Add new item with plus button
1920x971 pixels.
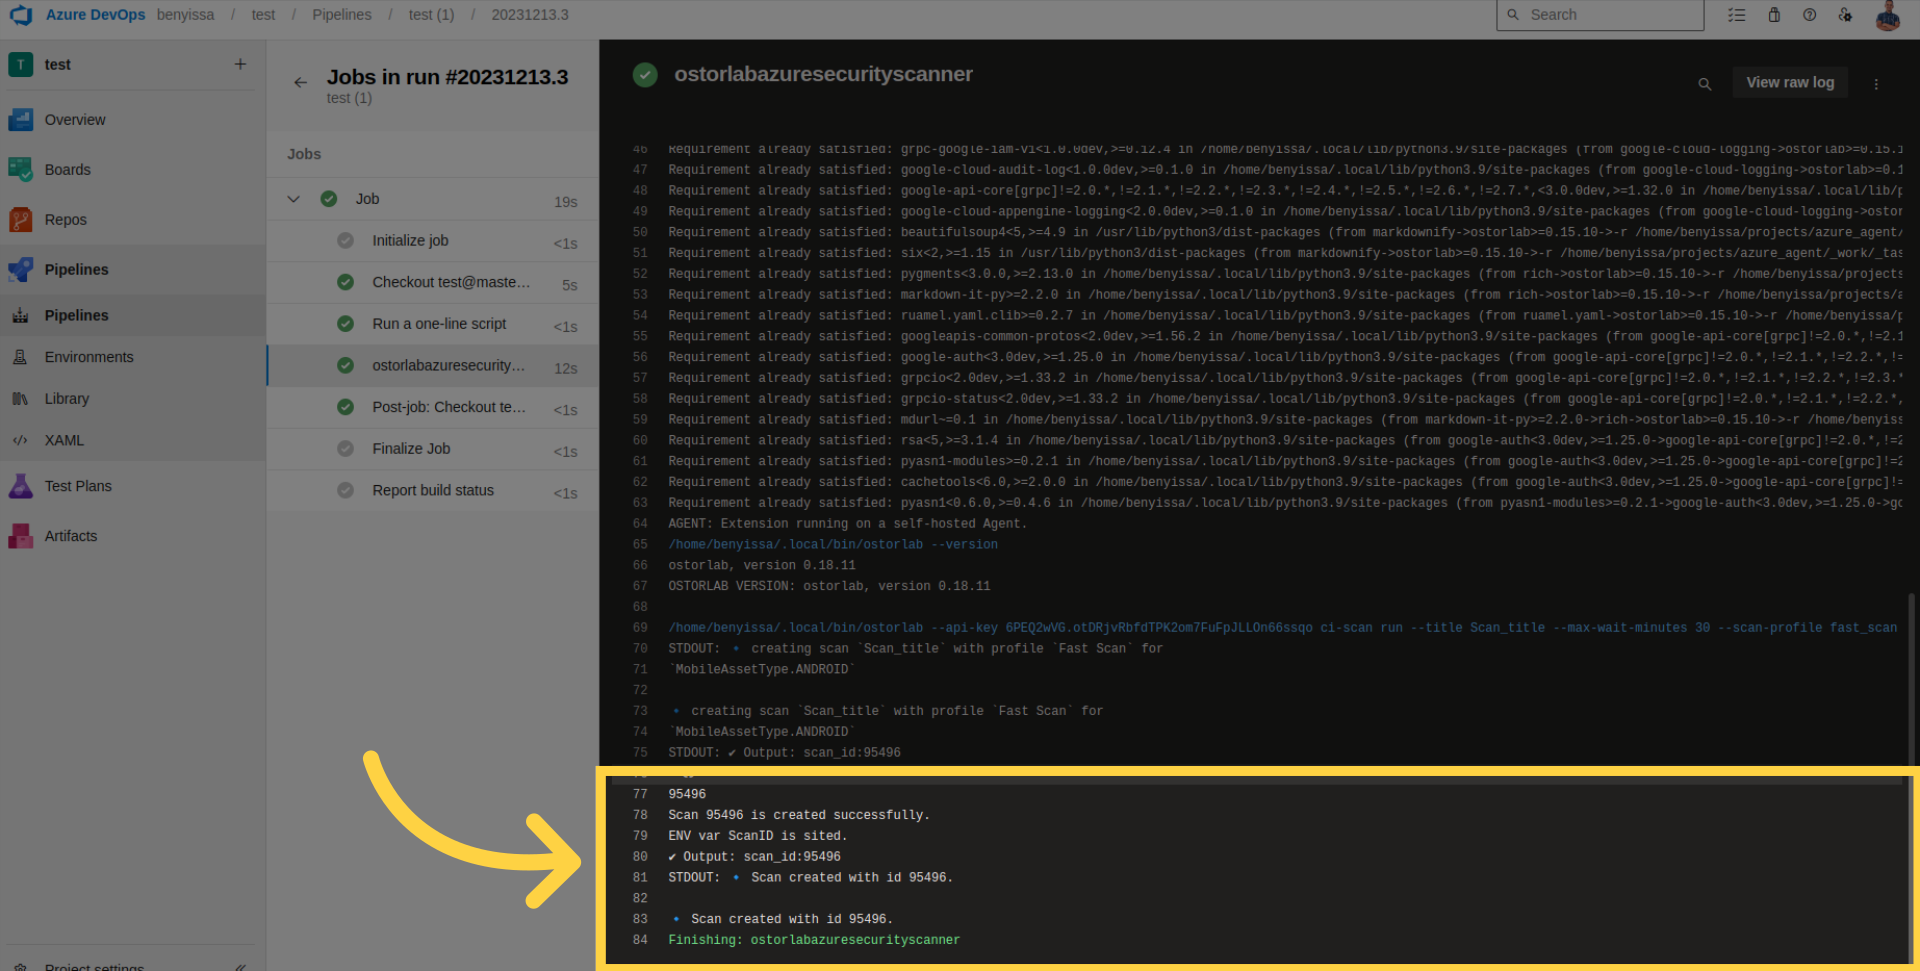[240, 64]
